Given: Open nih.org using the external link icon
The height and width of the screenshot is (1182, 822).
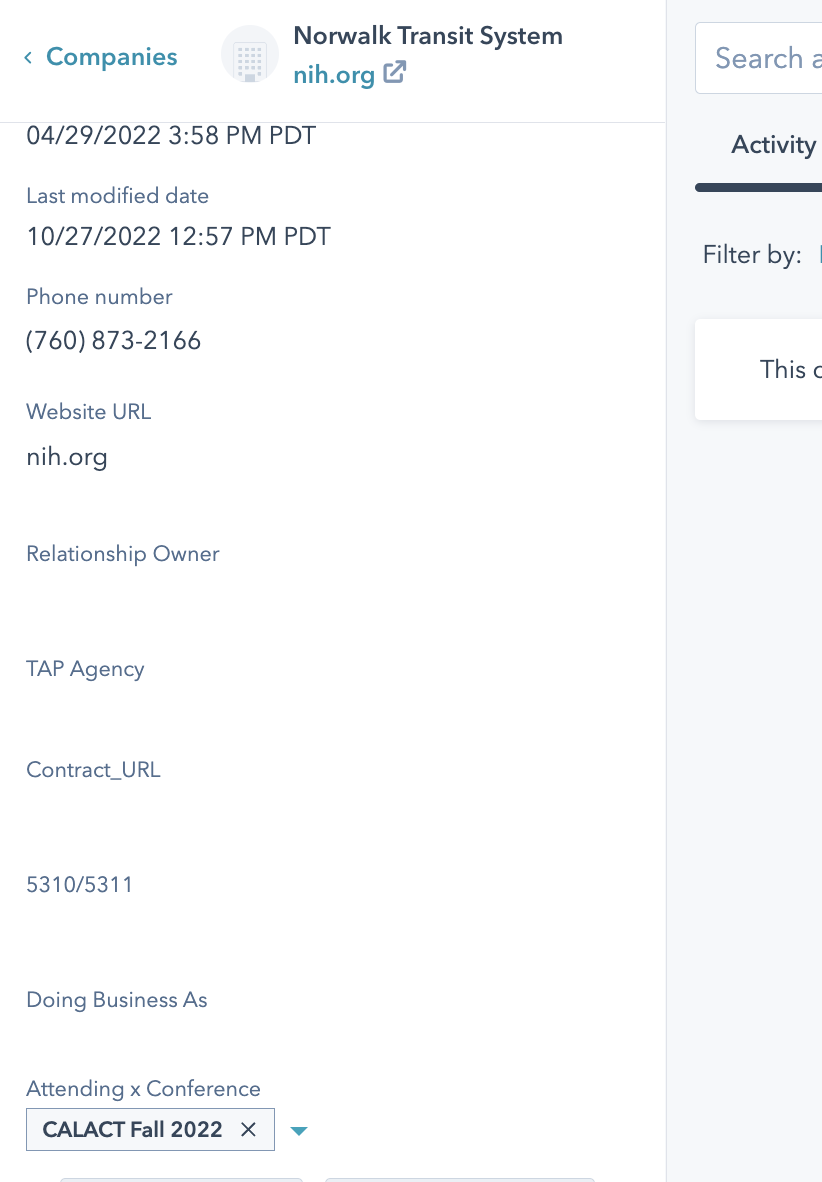Looking at the screenshot, I should click(395, 72).
